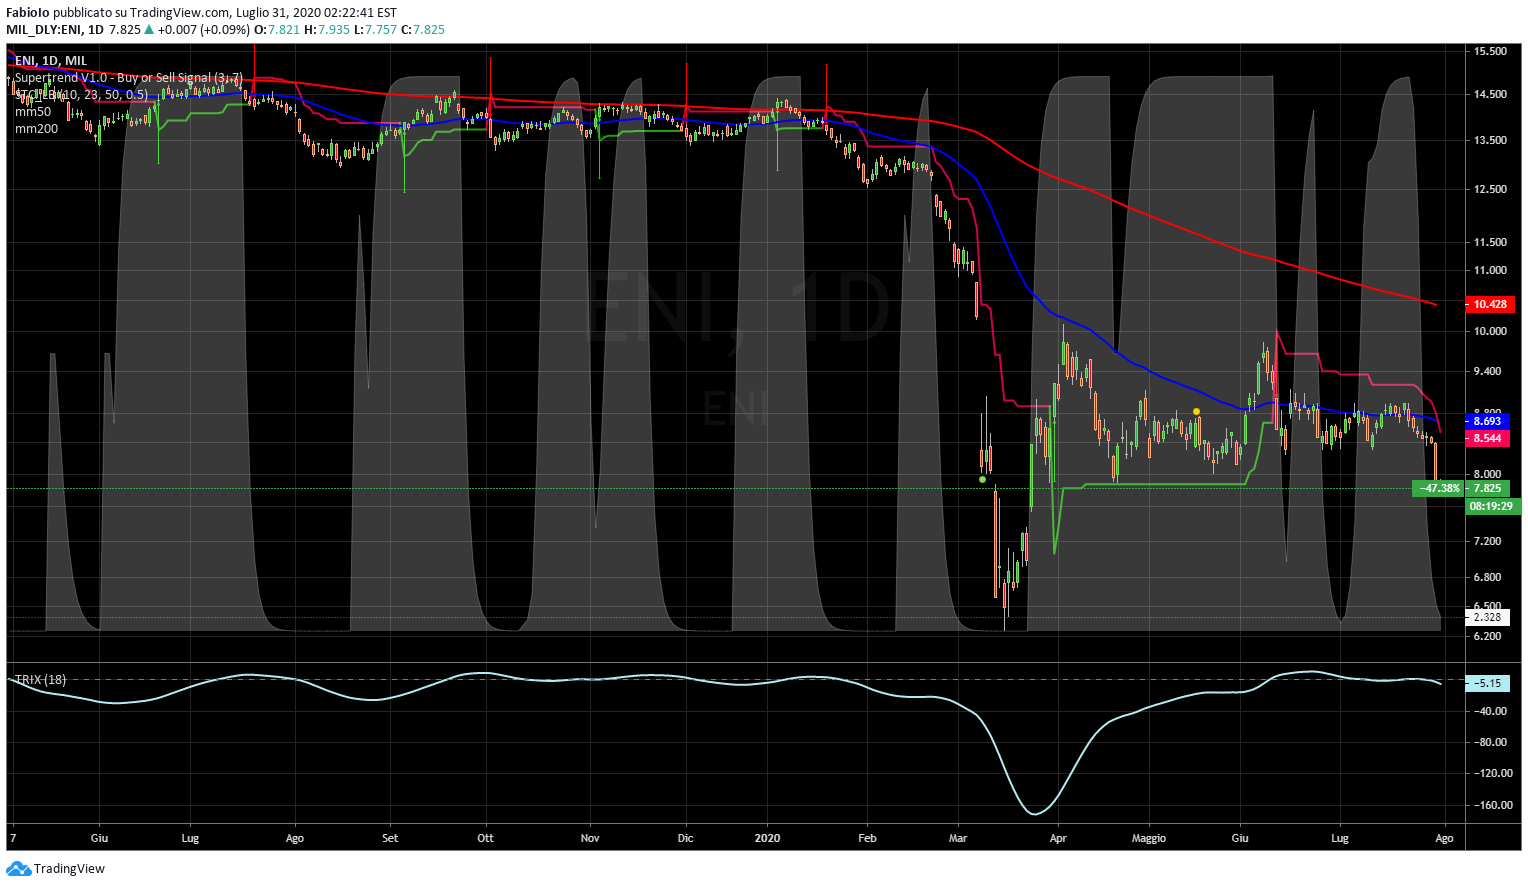Click the TradingView logo icon at the bottom
The width and height of the screenshot is (1528, 887).
[19, 869]
